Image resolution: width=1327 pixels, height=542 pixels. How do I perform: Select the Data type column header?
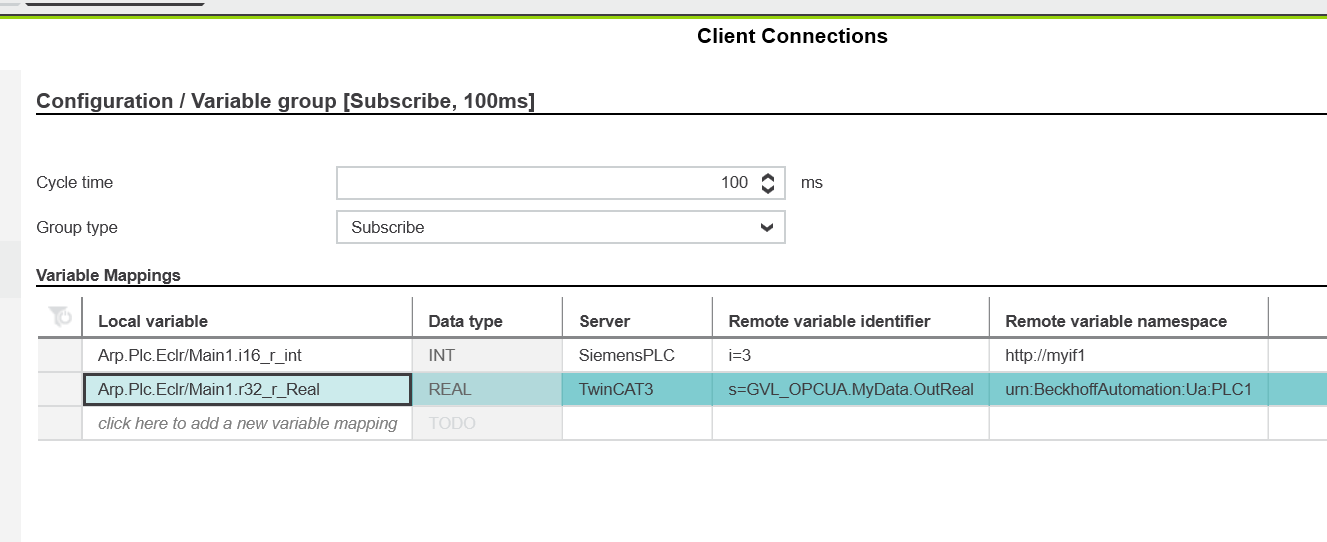487,321
